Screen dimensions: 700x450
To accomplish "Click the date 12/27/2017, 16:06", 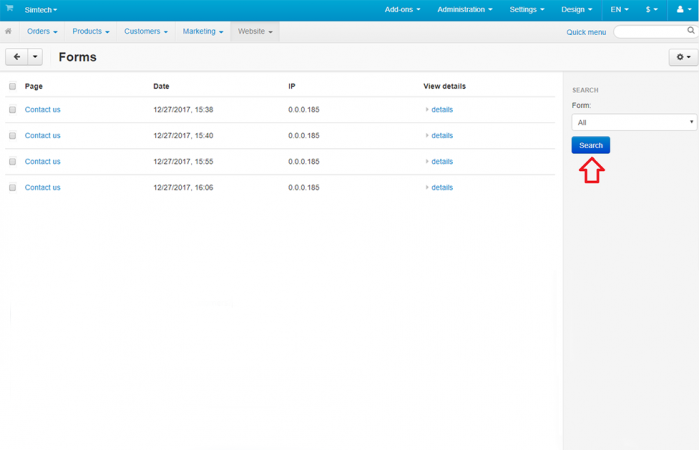I will (183, 187).
